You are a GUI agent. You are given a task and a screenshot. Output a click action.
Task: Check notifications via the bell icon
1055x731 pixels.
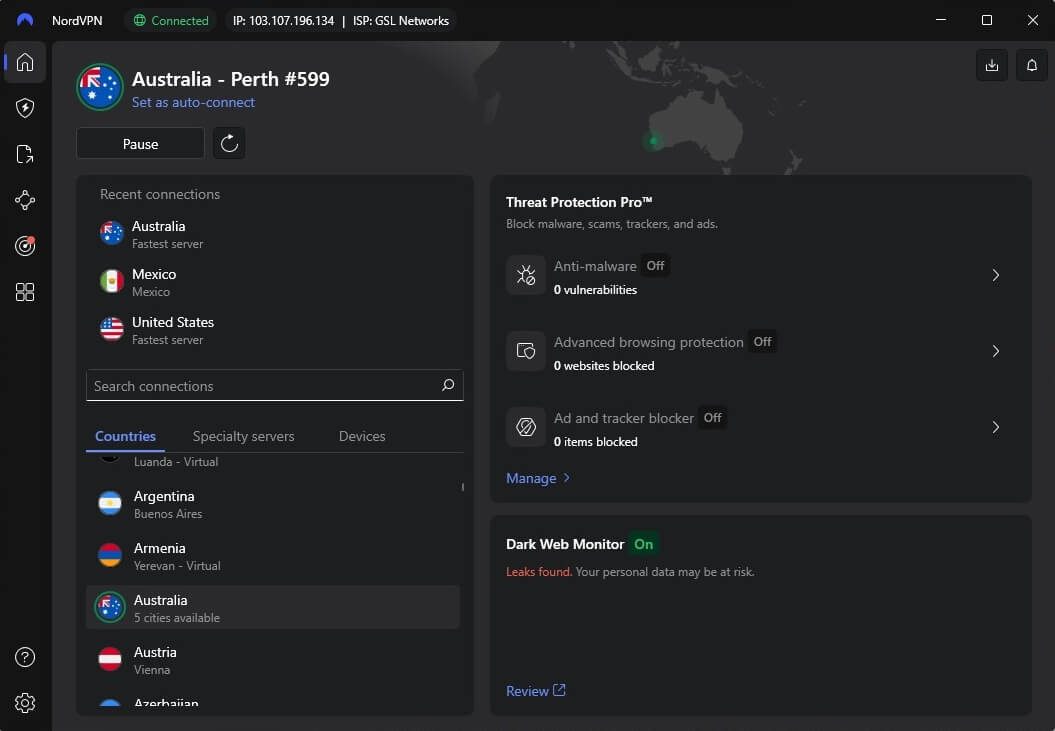point(1031,64)
